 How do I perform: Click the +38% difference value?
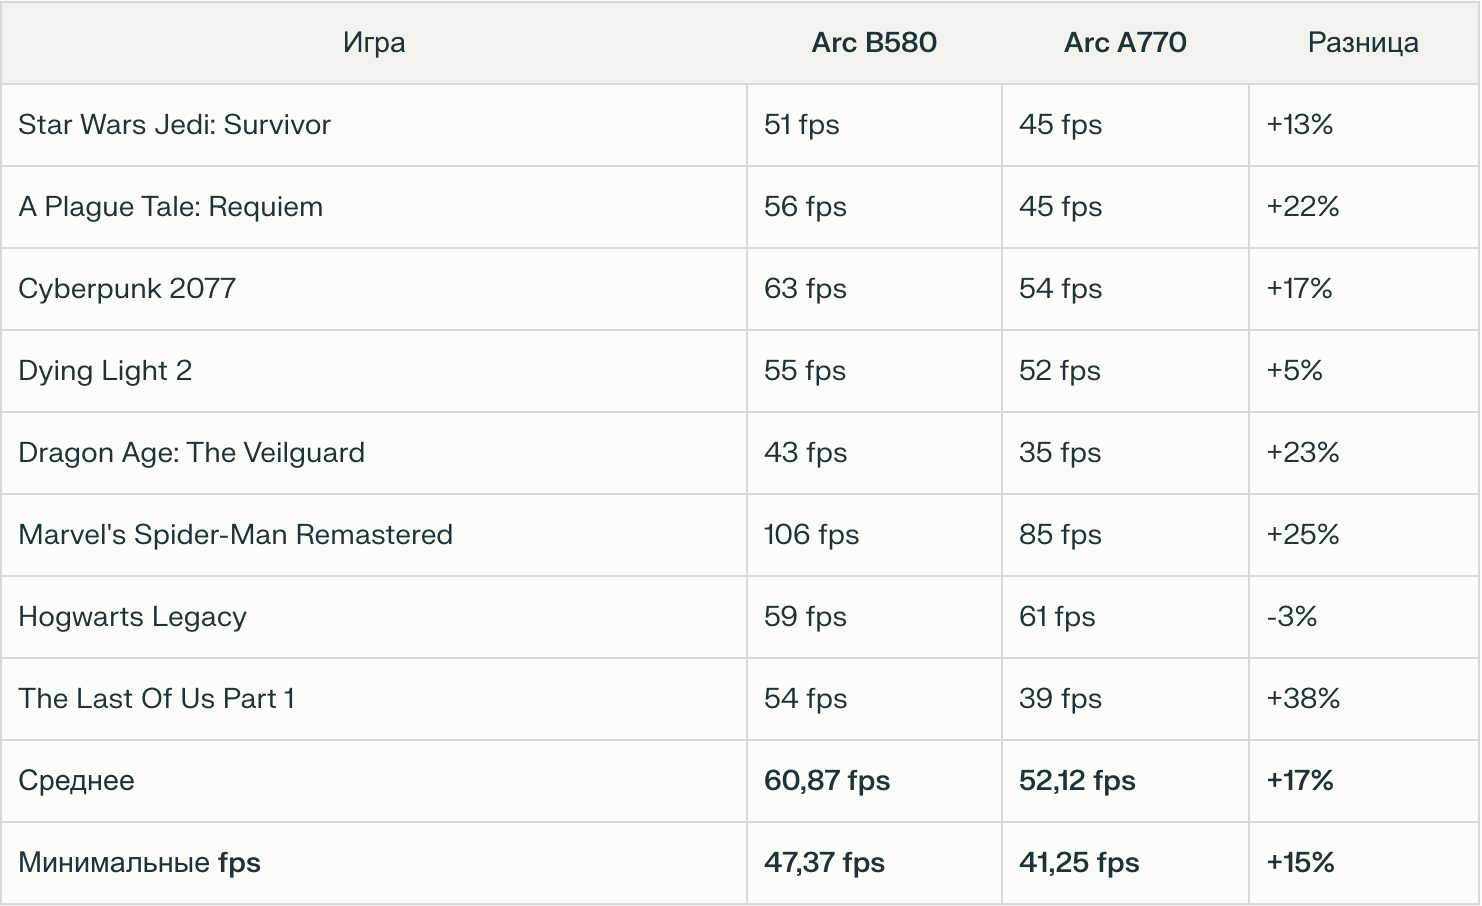[1303, 699]
